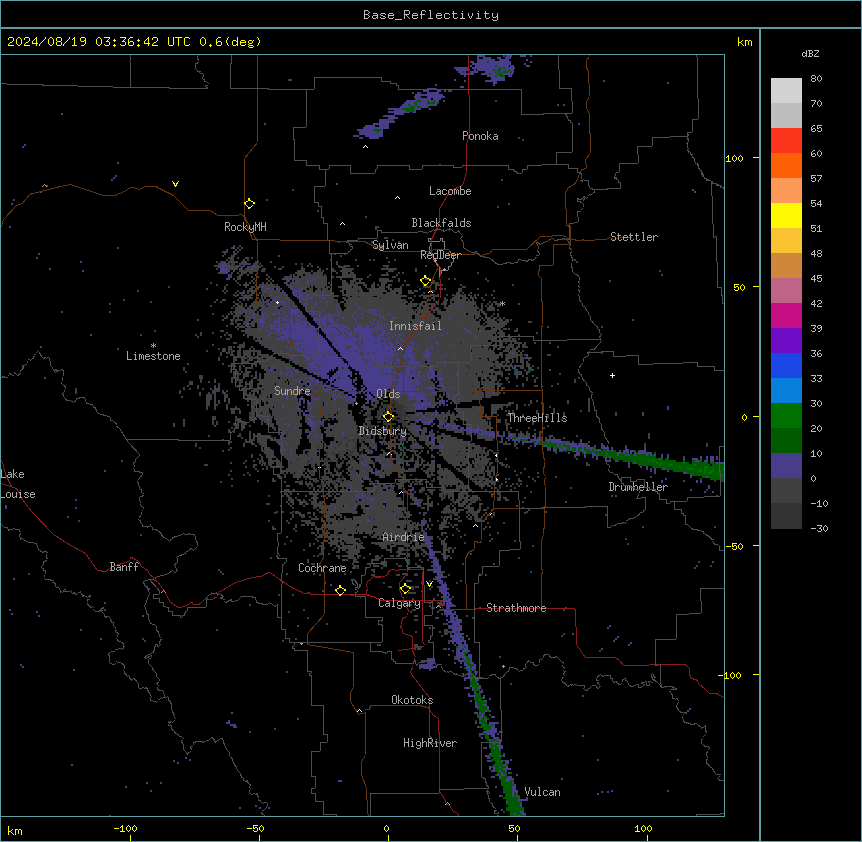The height and width of the screenshot is (842, 862).
Task: Click the Base_Reflectivity title
Action: click(431, 15)
